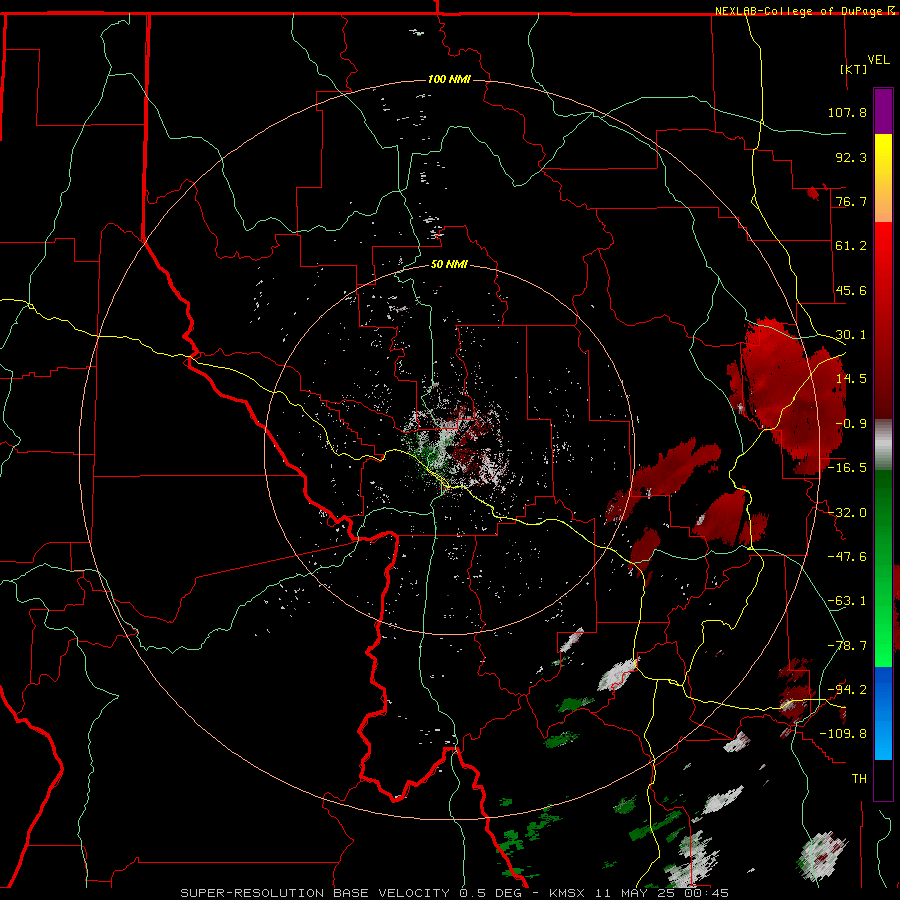Pick the purple band of the velocity scale

click(883, 111)
